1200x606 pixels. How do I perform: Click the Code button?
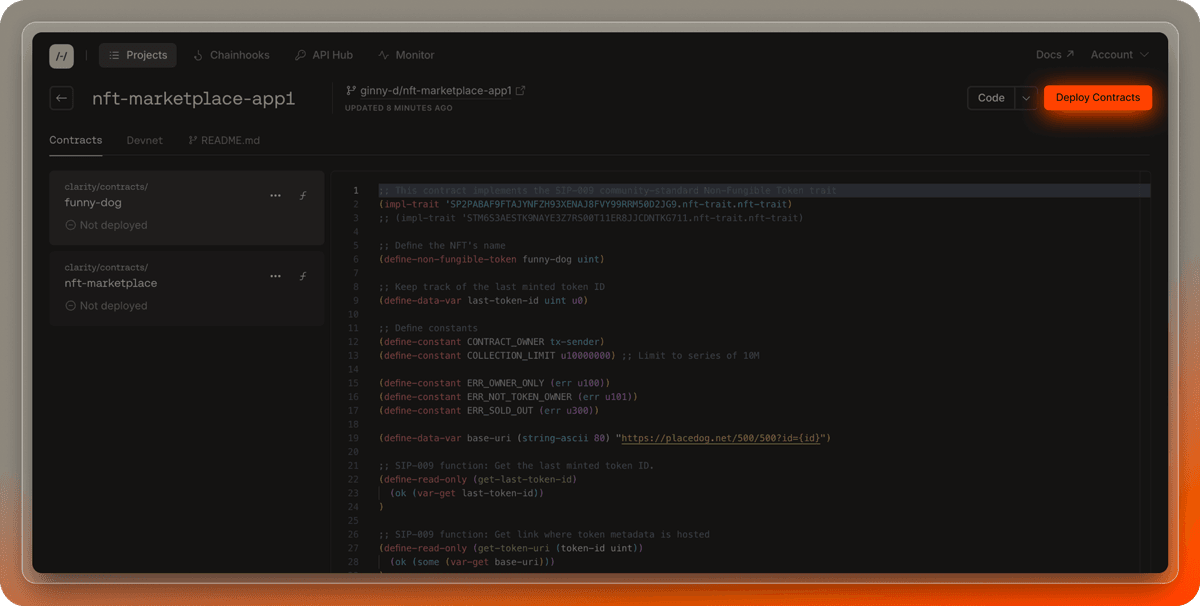pos(991,98)
